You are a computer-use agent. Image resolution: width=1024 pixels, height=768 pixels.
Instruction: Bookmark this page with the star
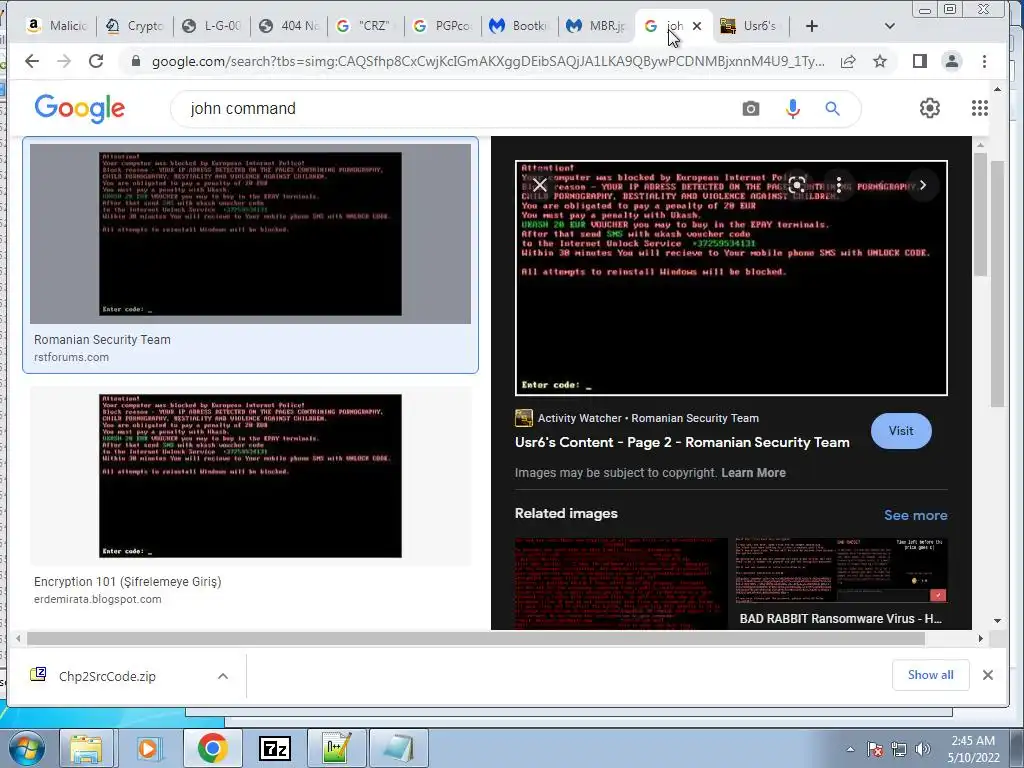coord(880,61)
